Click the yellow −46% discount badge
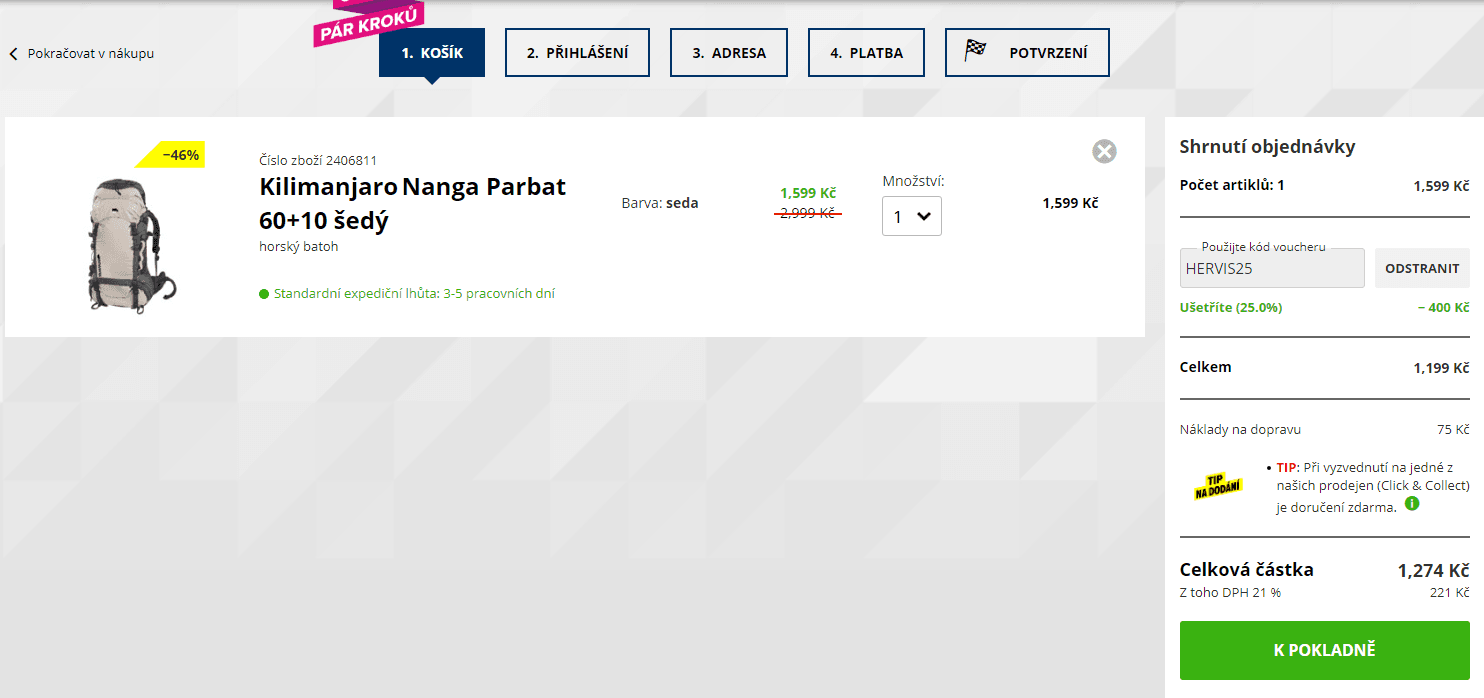The height and width of the screenshot is (698, 1484). click(172, 155)
